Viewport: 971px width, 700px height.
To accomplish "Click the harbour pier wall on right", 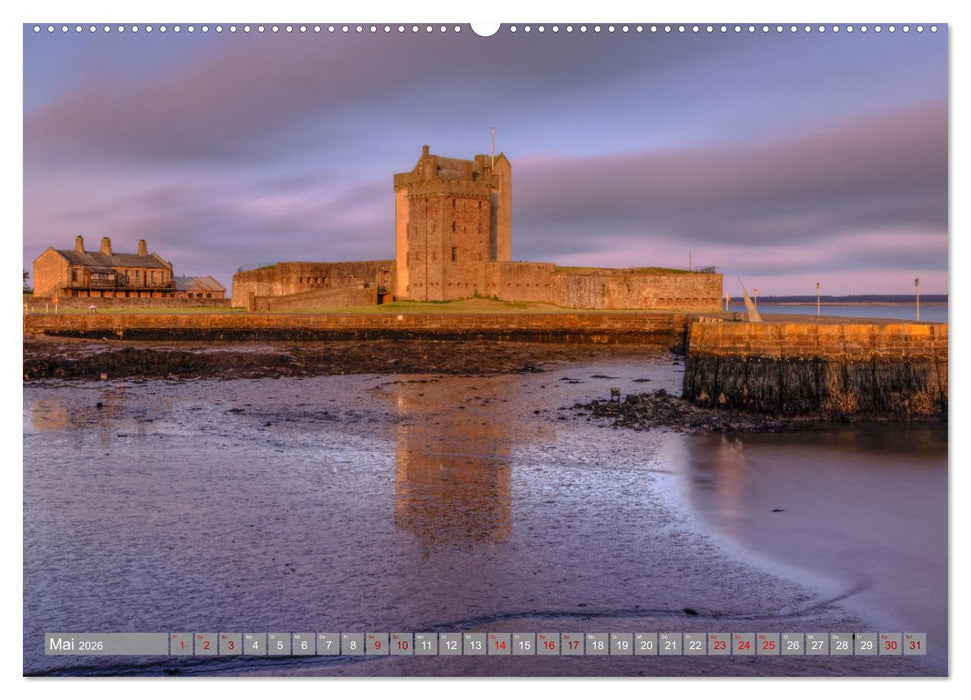I will point(815,368).
